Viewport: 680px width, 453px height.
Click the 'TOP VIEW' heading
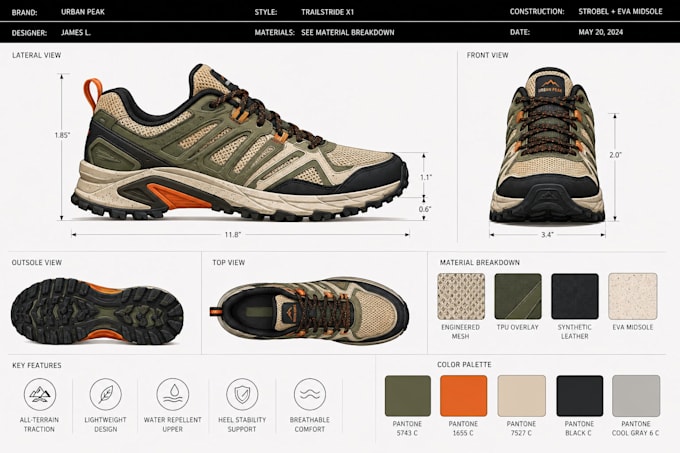point(229,262)
